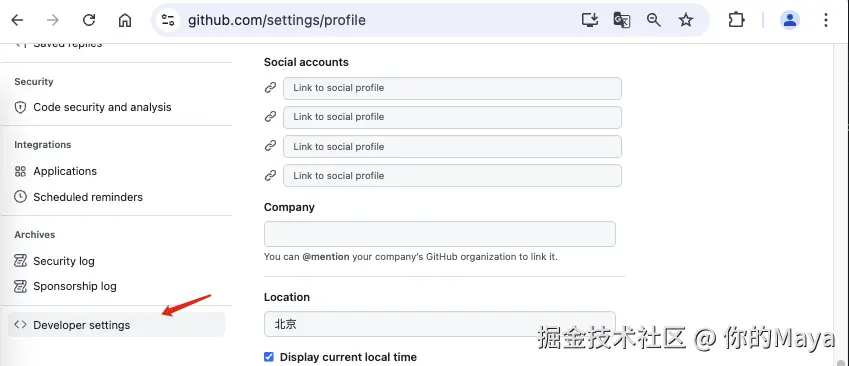Click the Social accounts heading
Image resolution: width=849 pixels, height=366 pixels.
click(306, 62)
